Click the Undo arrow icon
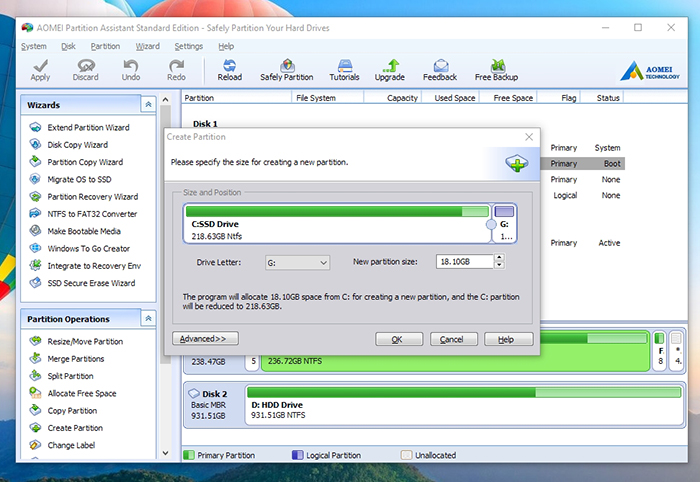The width and height of the screenshot is (700, 482). tap(131, 66)
